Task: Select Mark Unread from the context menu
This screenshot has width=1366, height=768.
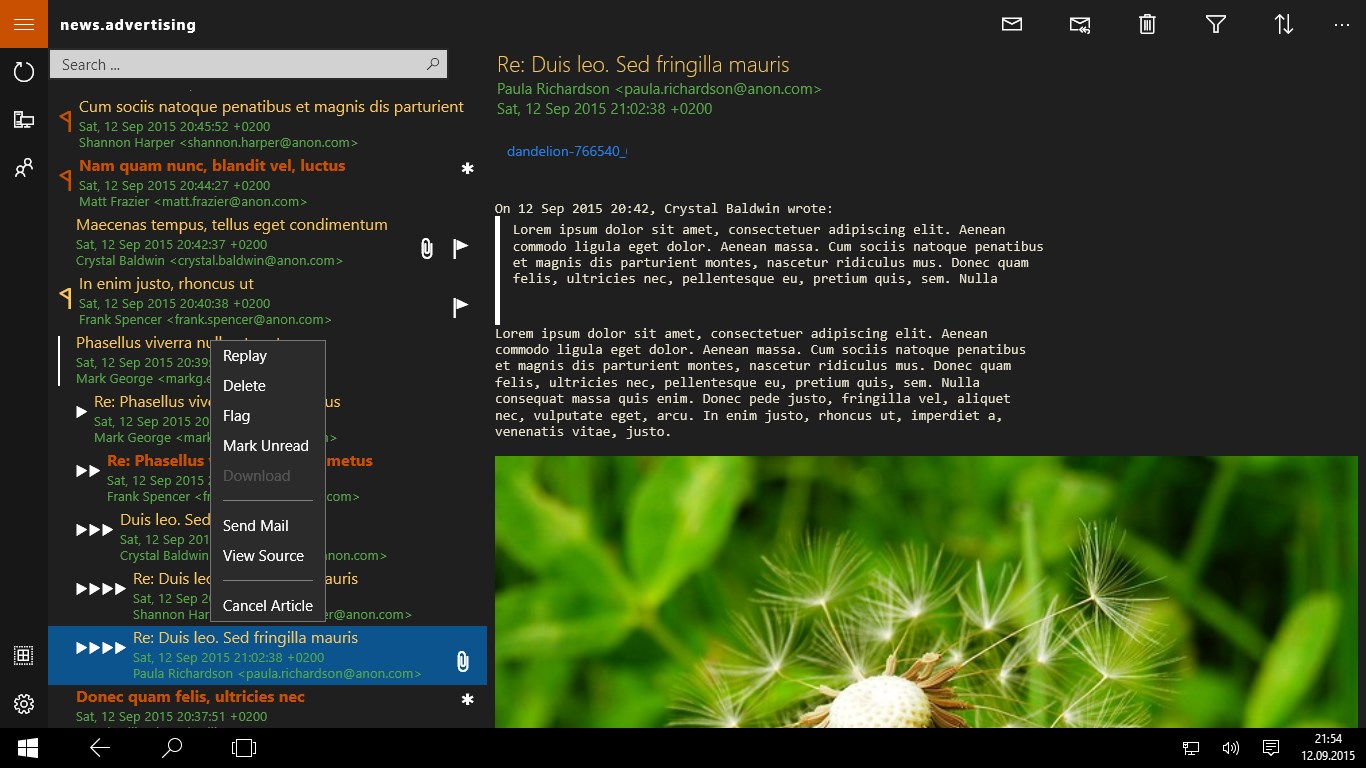Action: click(265, 446)
